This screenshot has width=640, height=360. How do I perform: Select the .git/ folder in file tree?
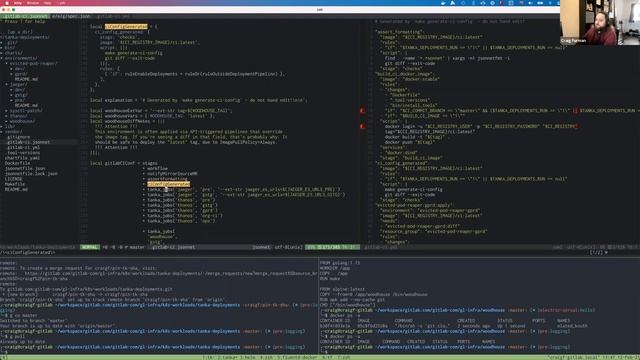pyautogui.click(x=11, y=42)
